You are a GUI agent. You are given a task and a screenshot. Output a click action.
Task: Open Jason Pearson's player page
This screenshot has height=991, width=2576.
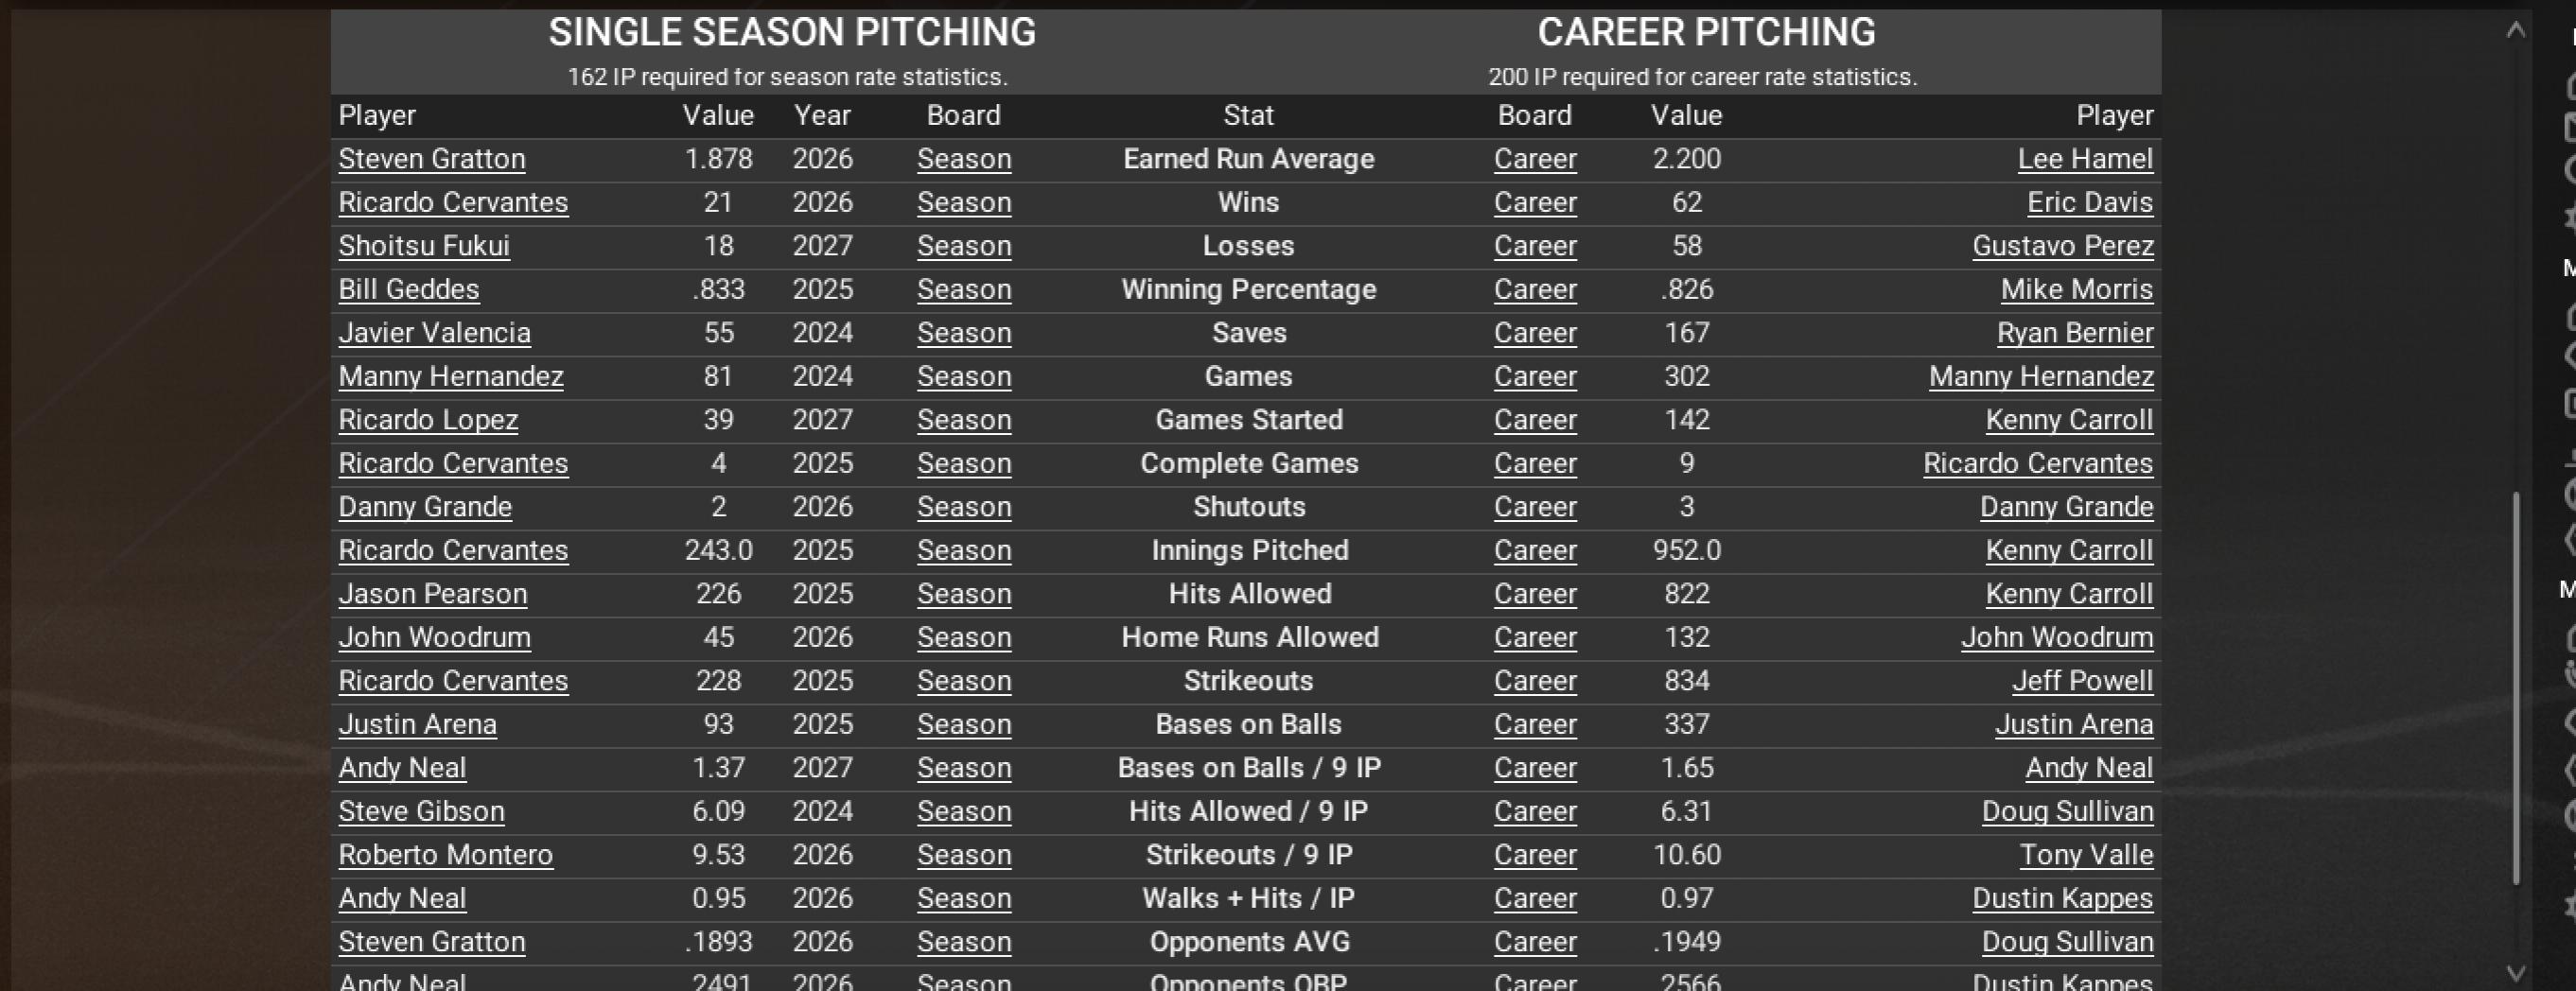[x=432, y=594]
